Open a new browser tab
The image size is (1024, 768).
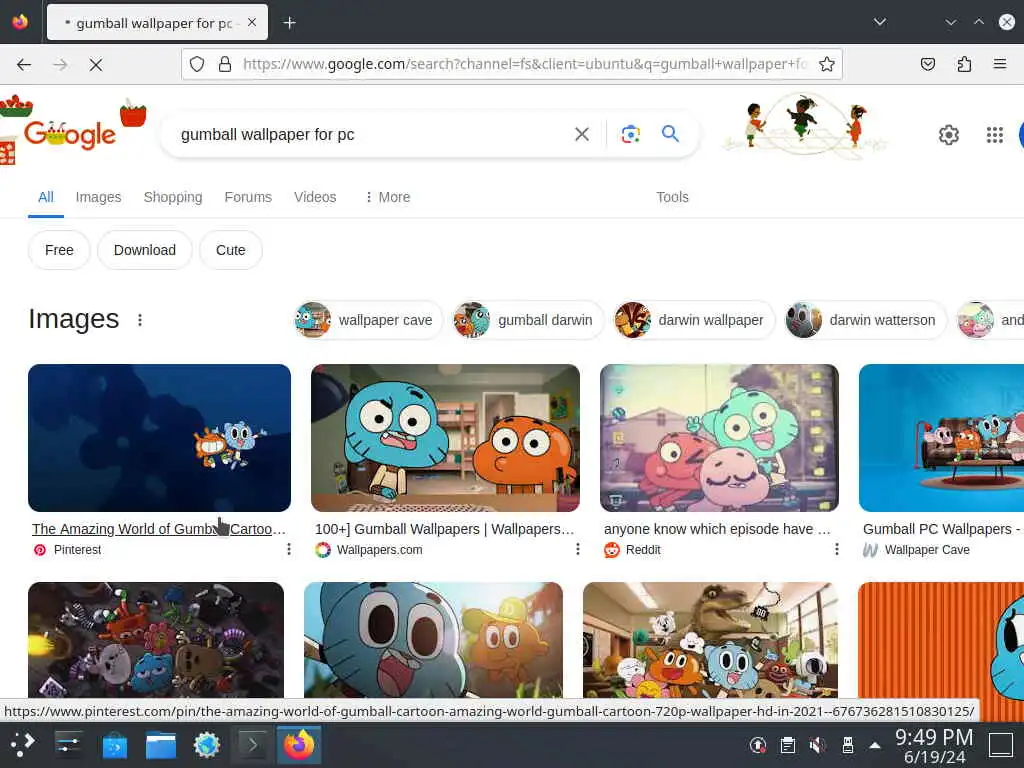coord(289,23)
